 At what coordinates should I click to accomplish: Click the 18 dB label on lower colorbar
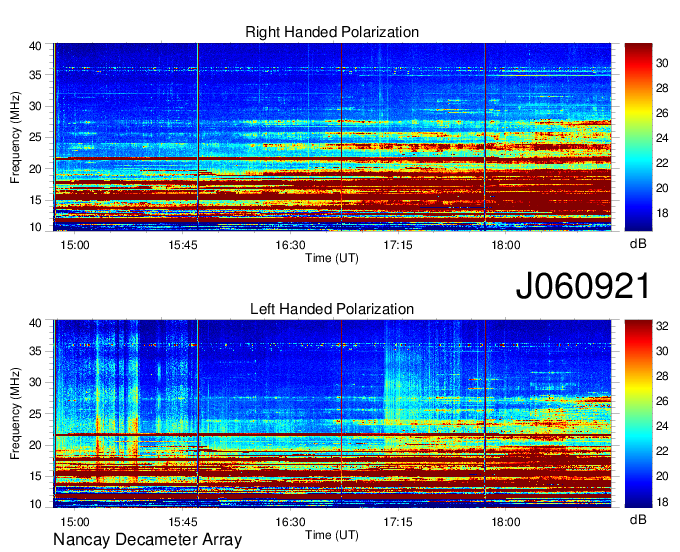coord(662,502)
